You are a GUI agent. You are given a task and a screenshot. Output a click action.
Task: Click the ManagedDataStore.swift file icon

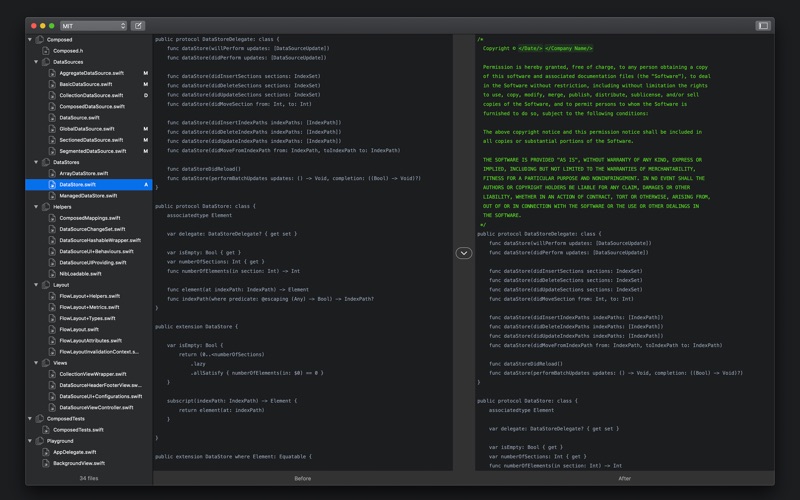coord(52,195)
